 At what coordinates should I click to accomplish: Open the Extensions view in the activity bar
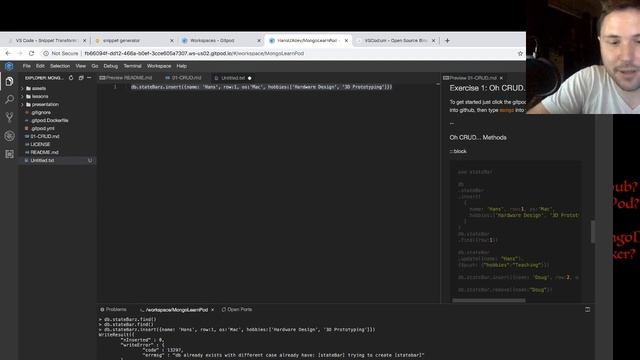(x=9, y=154)
